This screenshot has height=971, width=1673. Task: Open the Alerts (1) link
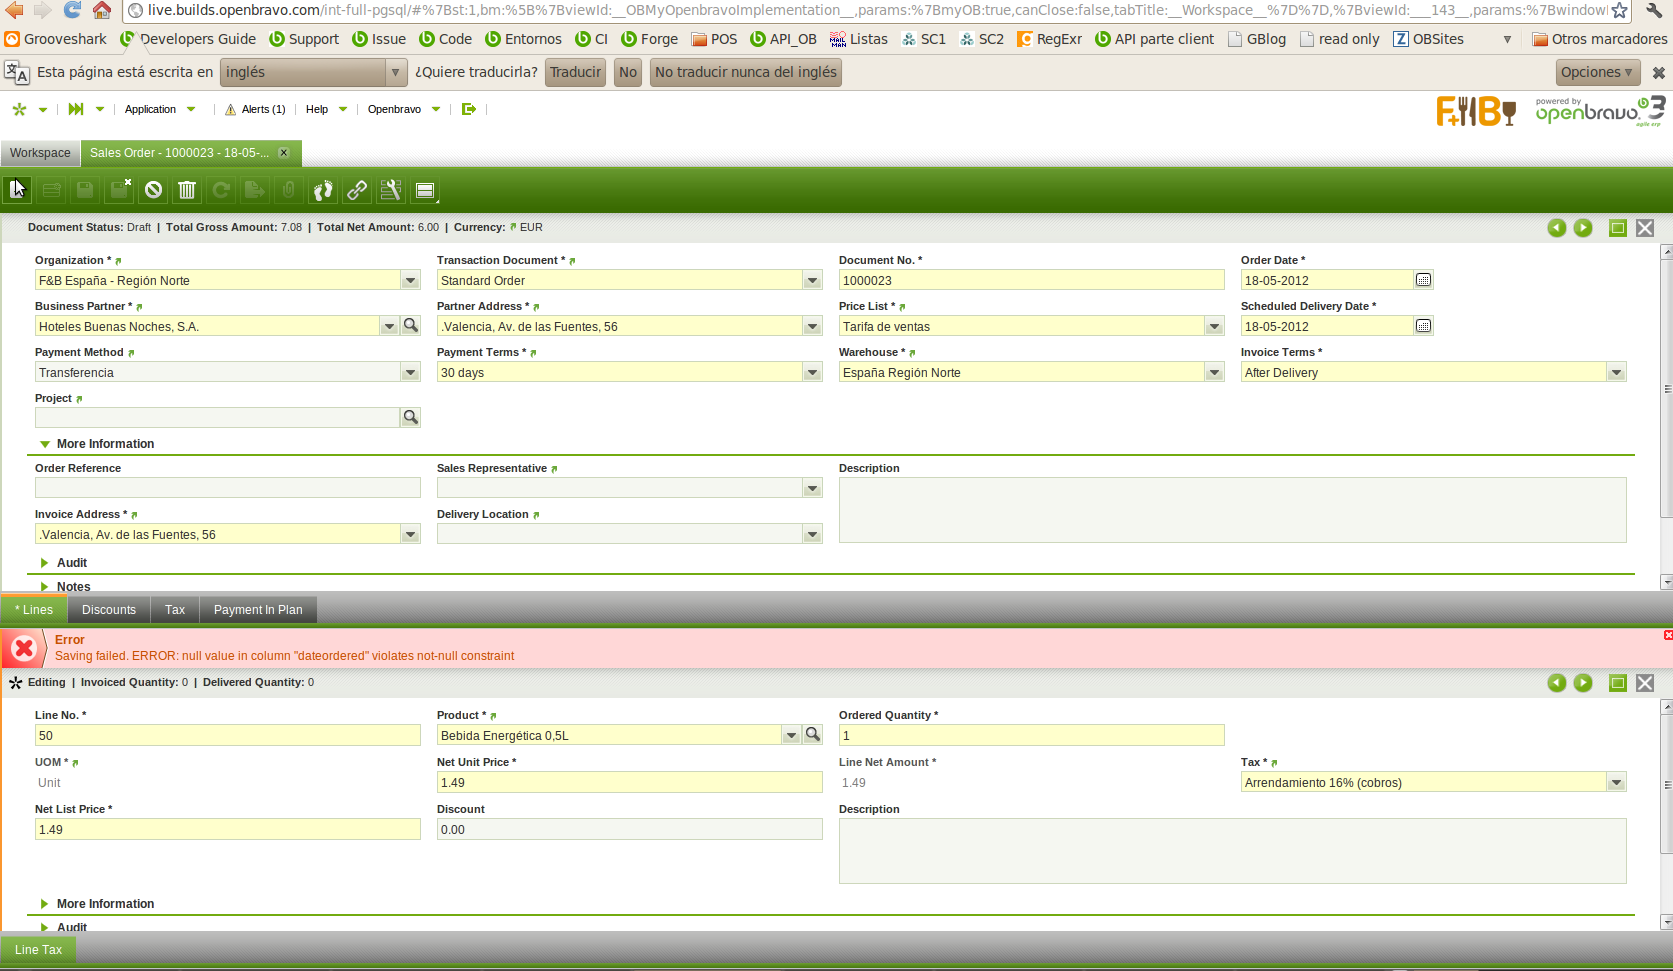click(x=262, y=110)
